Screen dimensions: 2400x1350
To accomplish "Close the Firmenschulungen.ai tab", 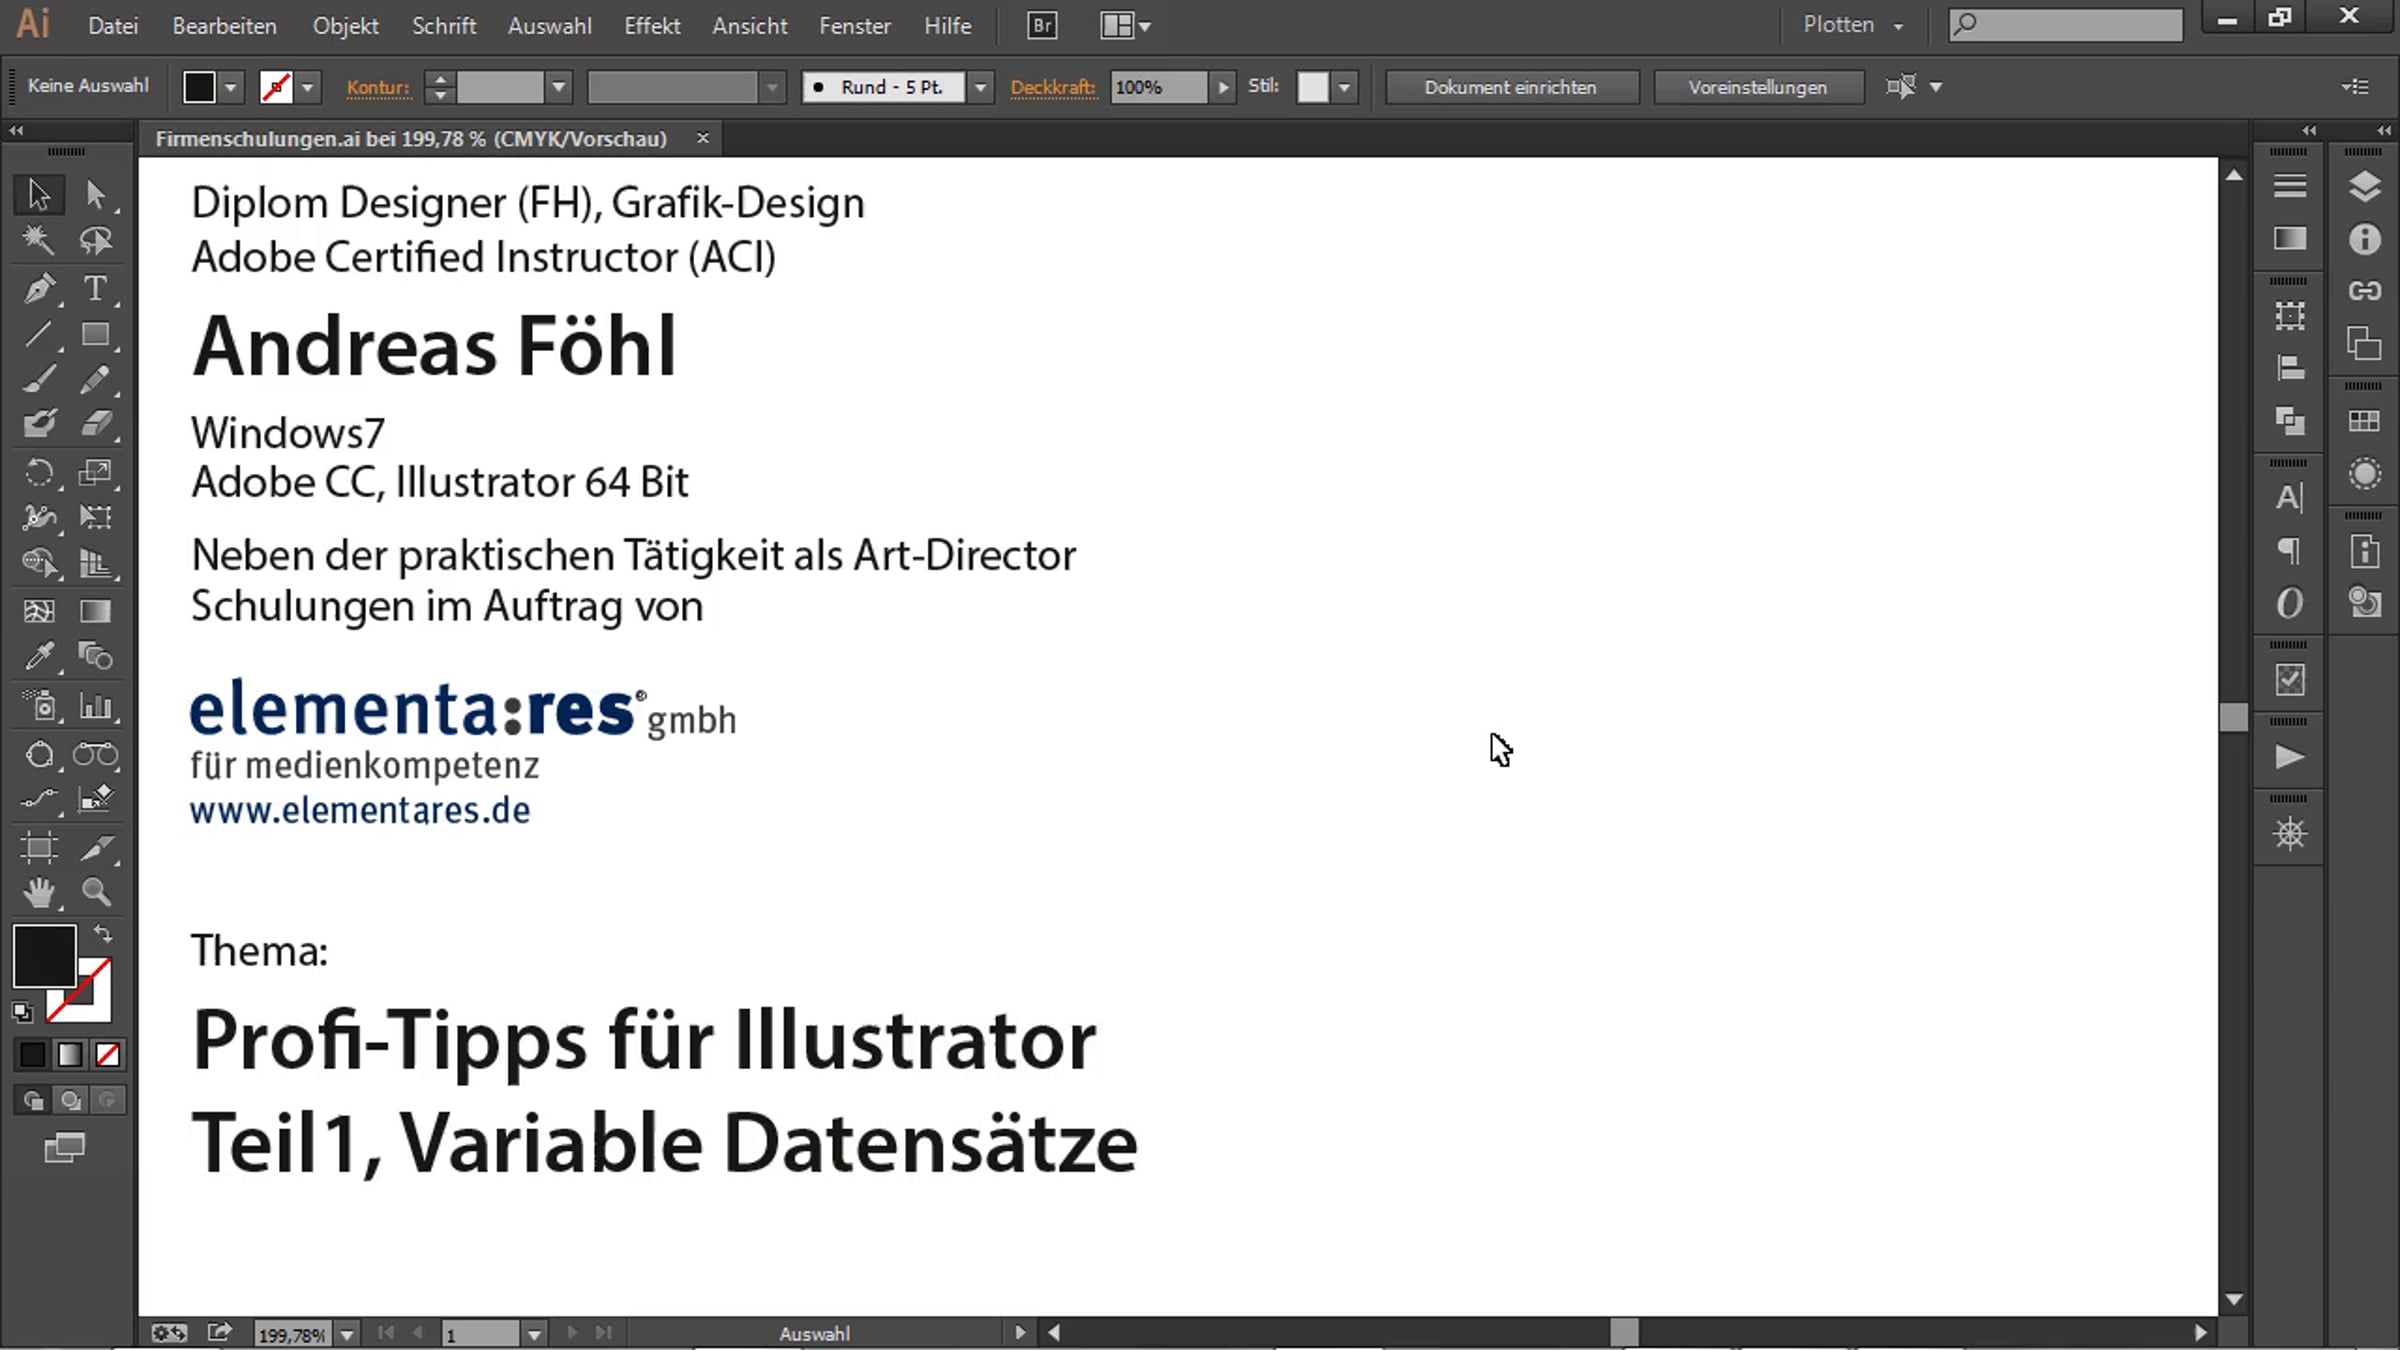I will 703,138.
